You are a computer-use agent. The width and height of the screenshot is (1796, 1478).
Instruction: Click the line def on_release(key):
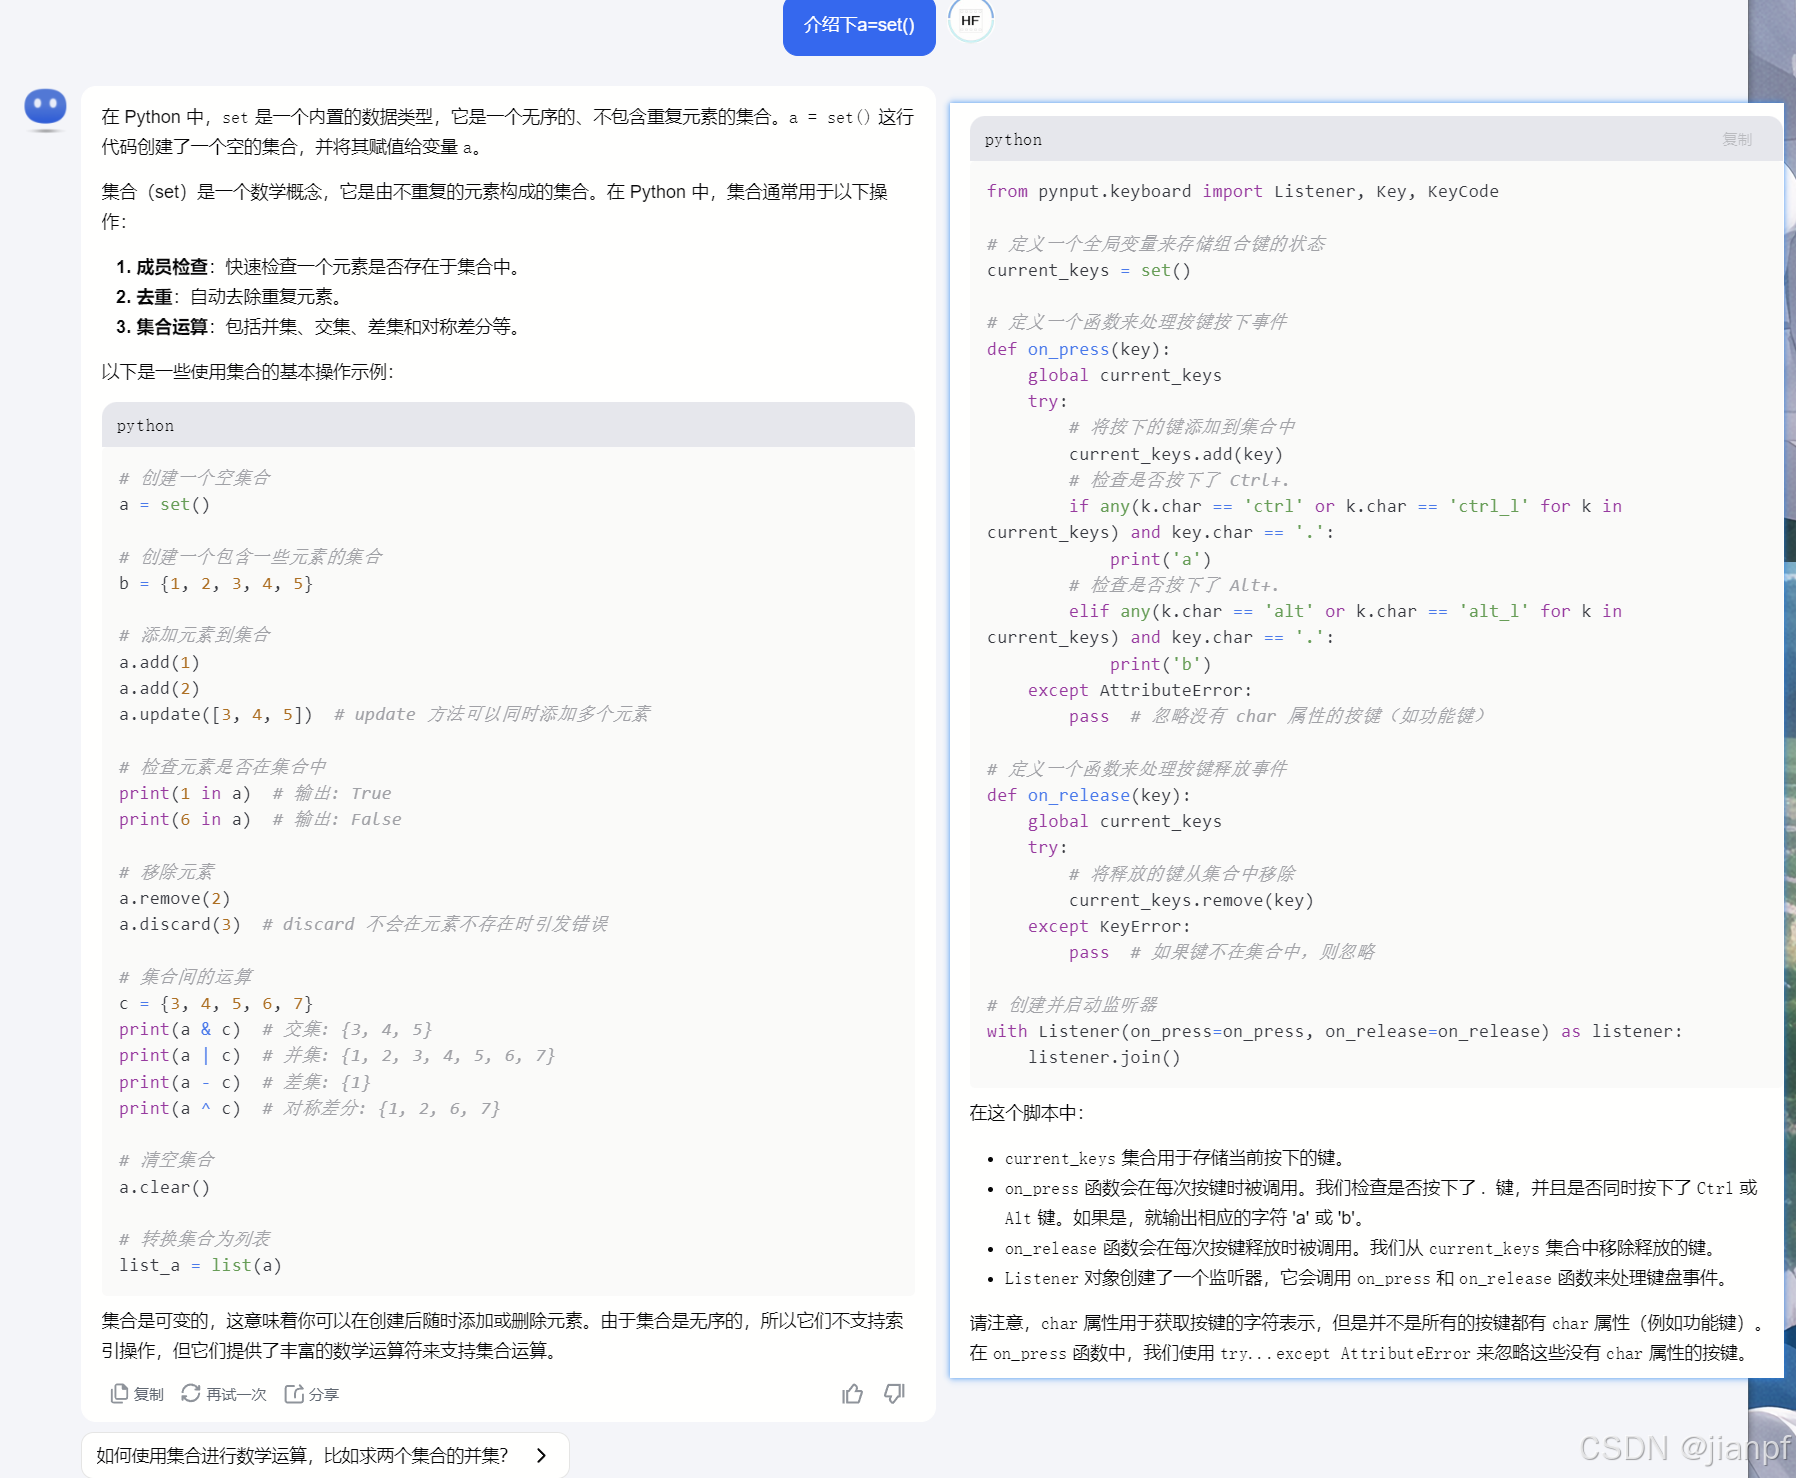pyautogui.click(x=1088, y=795)
